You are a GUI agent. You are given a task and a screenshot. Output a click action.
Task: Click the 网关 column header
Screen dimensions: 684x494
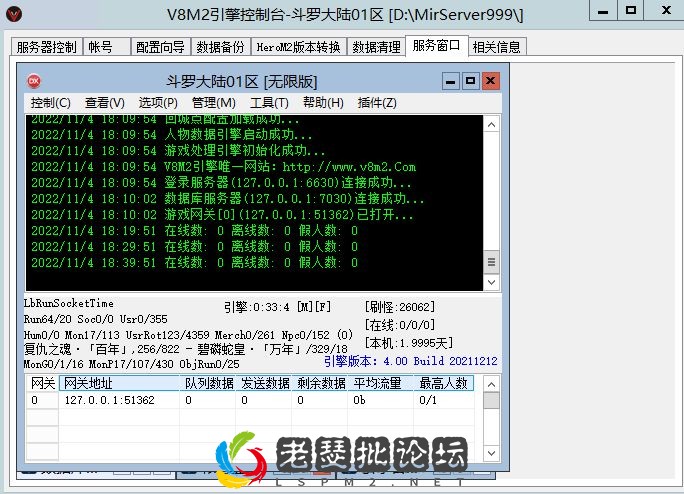pyautogui.click(x=42, y=384)
